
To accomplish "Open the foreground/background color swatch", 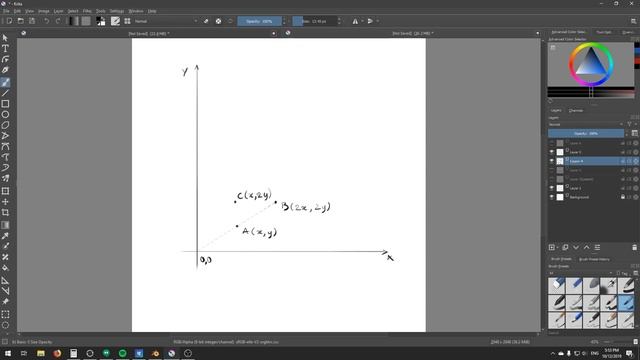I will point(100,21).
